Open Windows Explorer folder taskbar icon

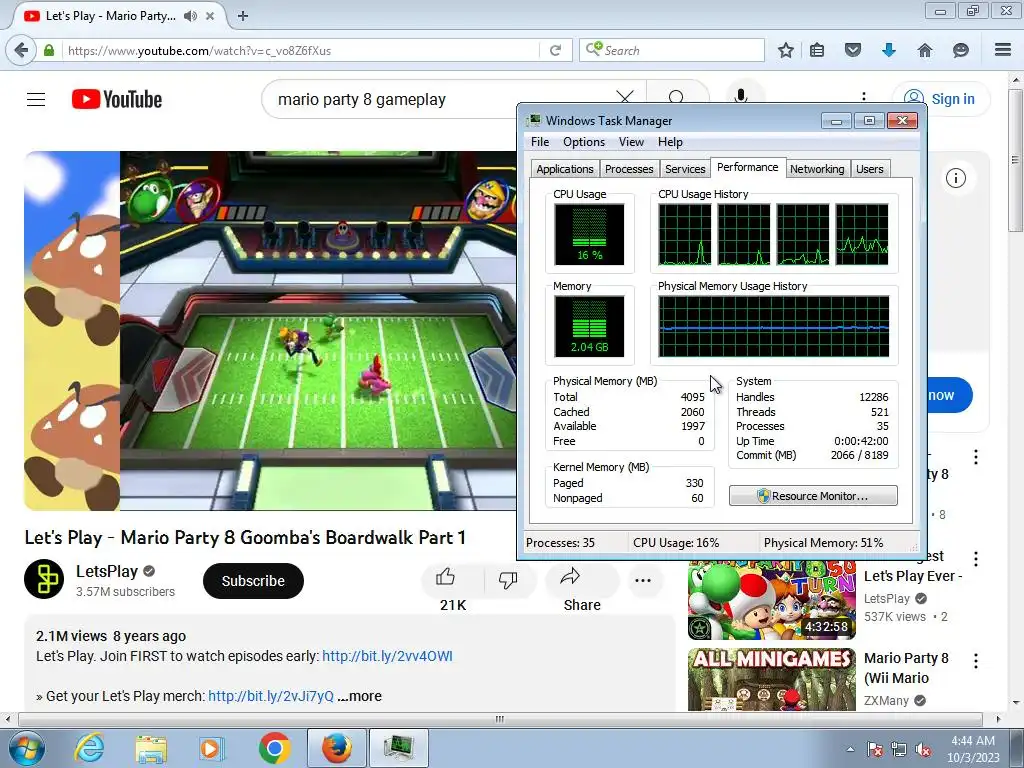(x=151, y=748)
